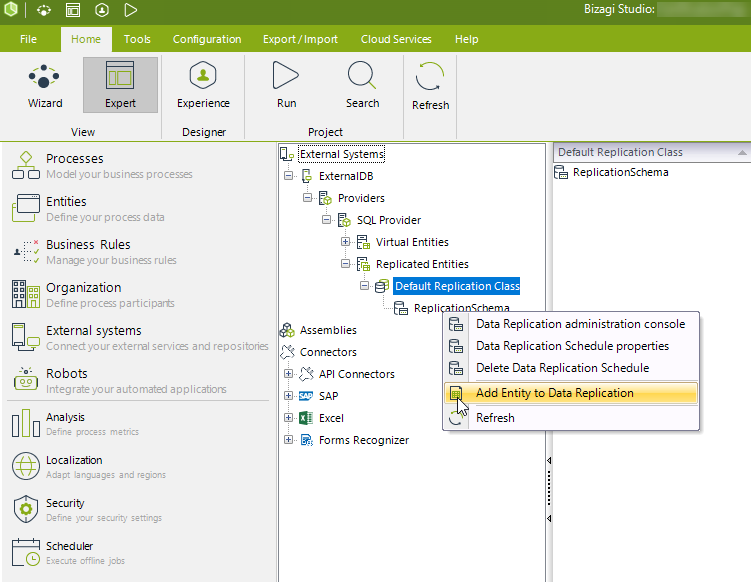Viewport: 751px width, 582px height.
Task: Choose Add Entity to Data Replication
Action: click(571, 393)
